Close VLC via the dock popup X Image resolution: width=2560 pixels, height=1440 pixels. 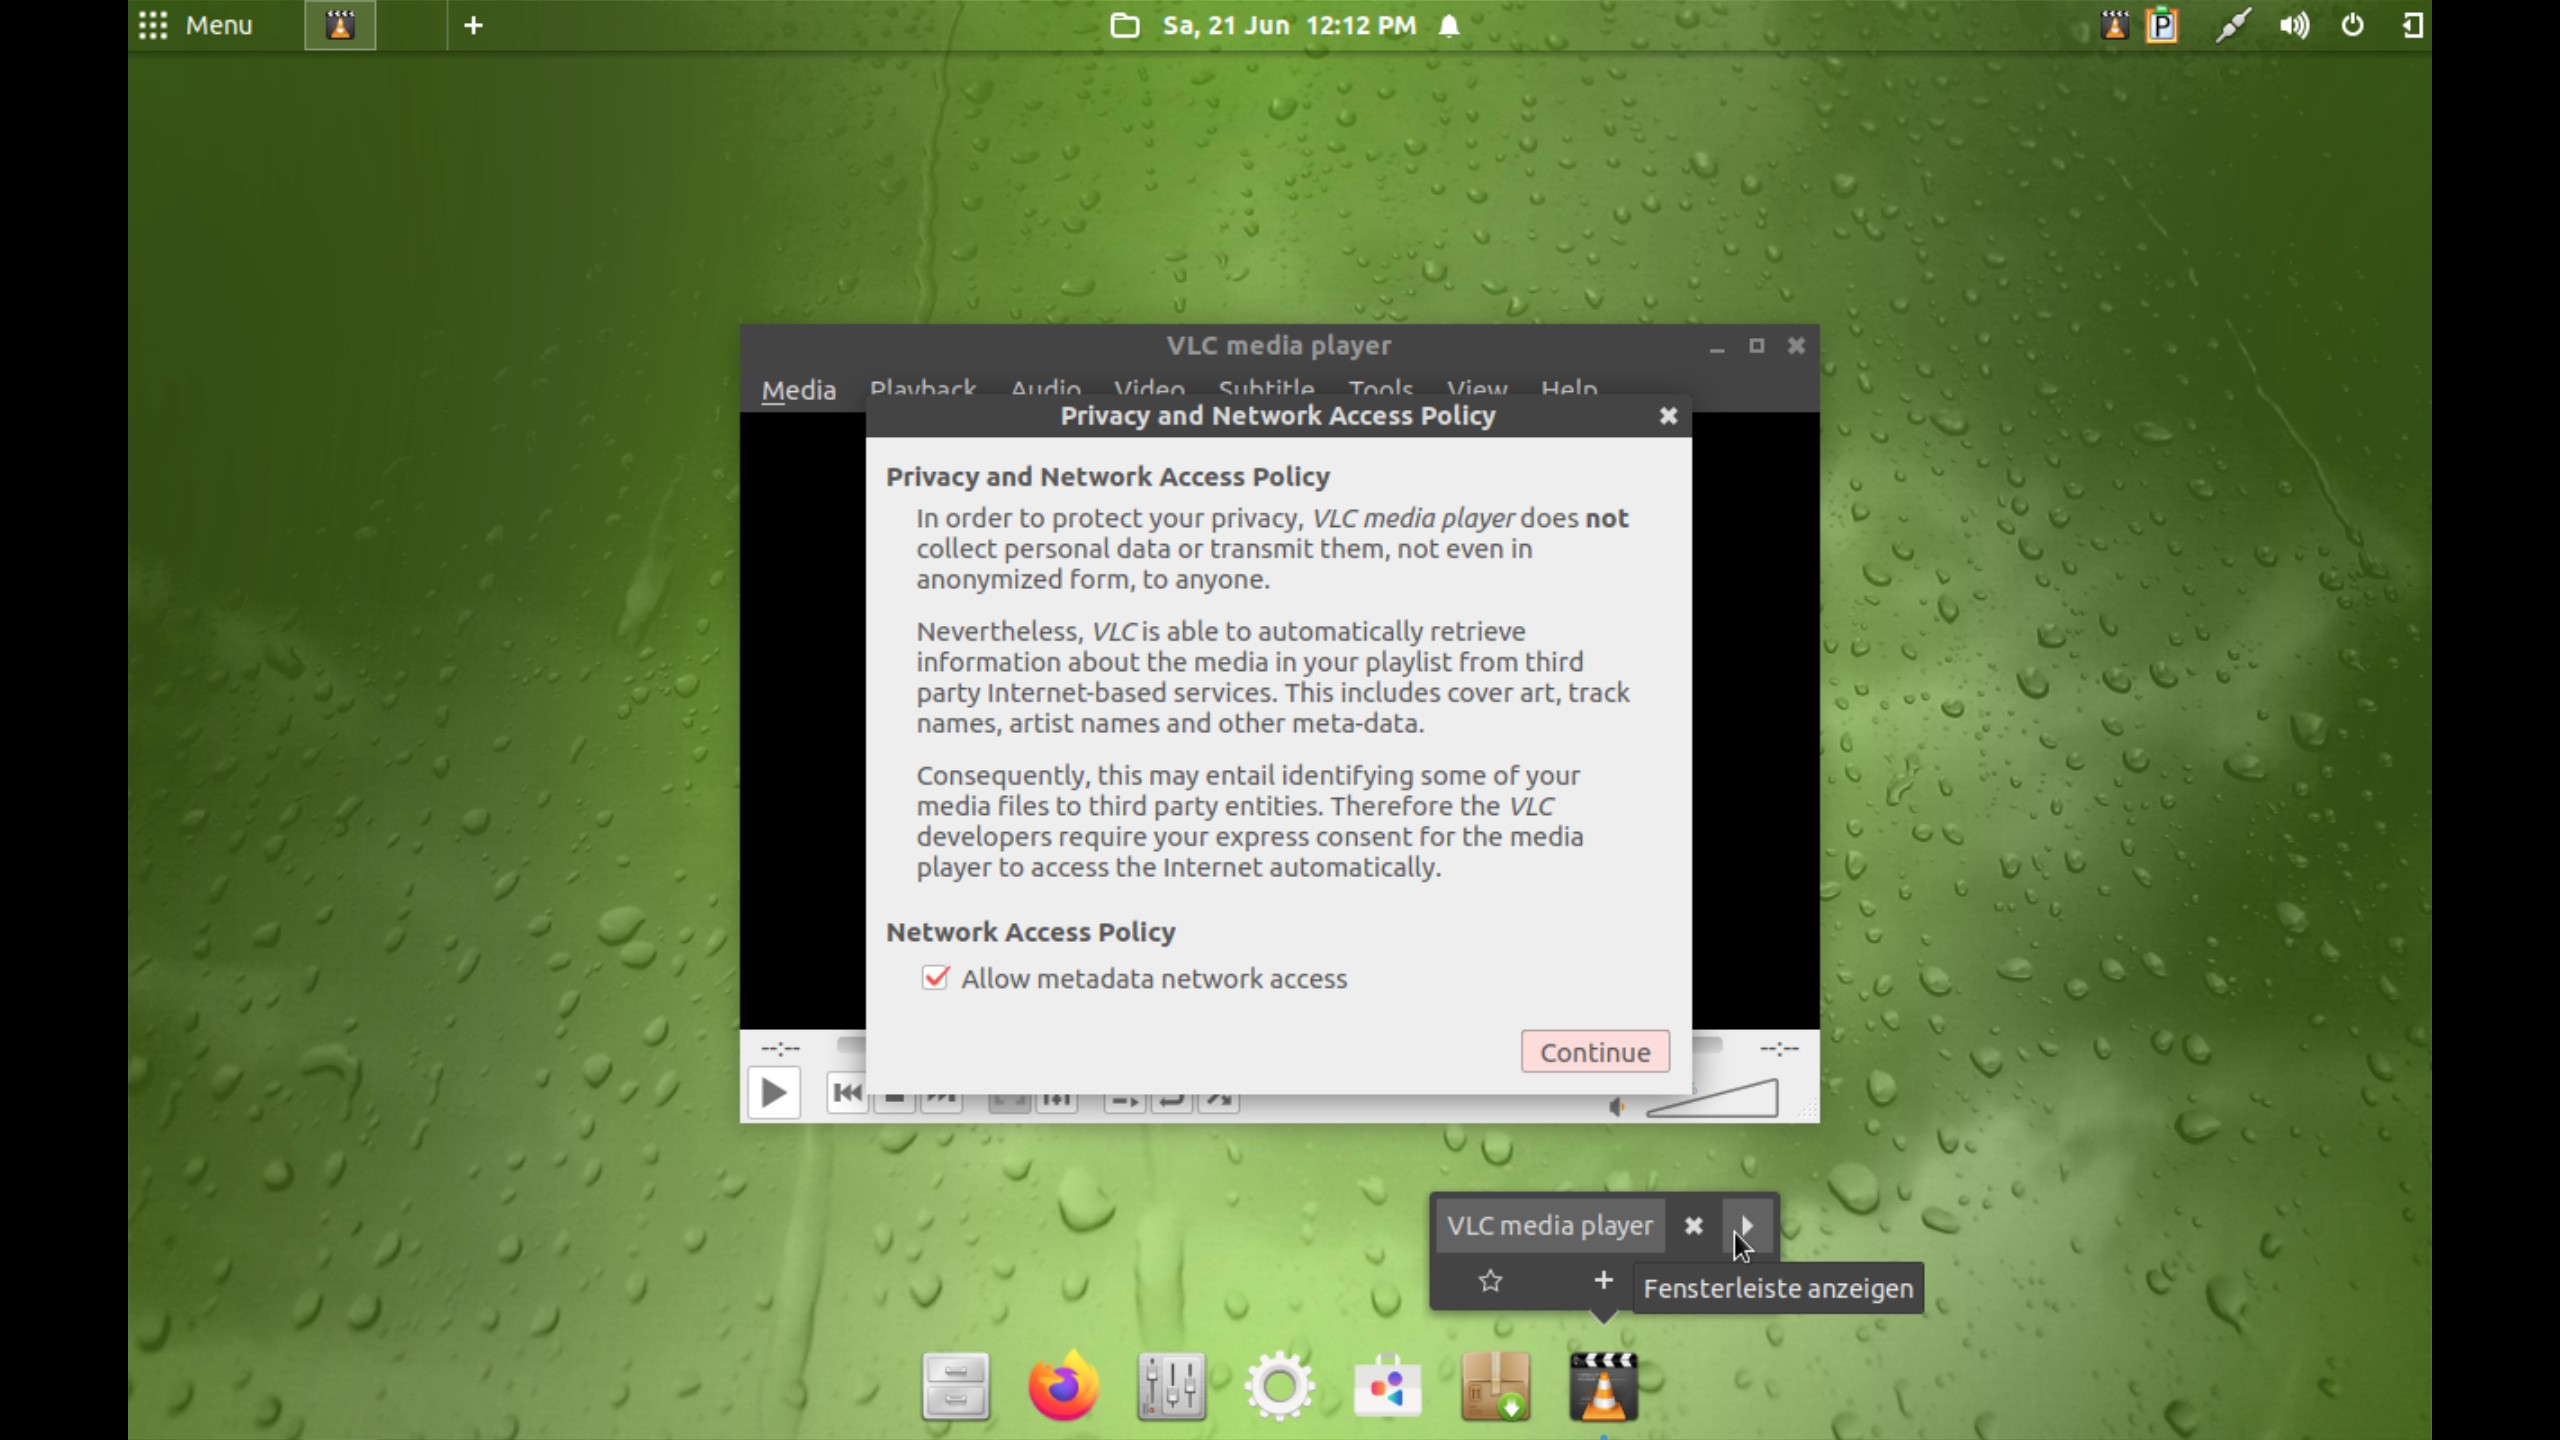coord(1693,1226)
